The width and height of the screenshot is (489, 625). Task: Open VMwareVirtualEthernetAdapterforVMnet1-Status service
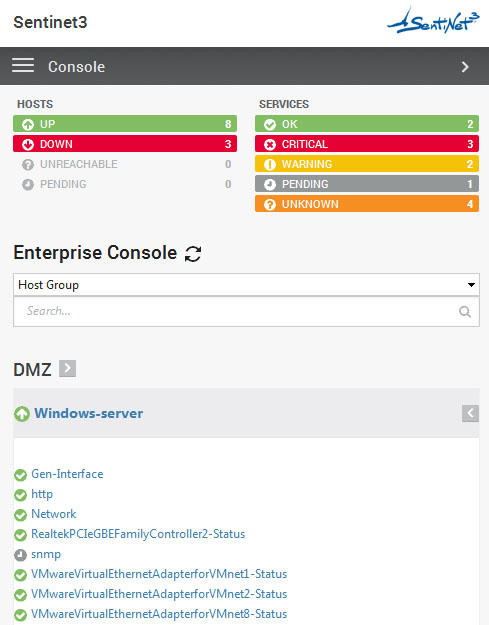point(159,574)
